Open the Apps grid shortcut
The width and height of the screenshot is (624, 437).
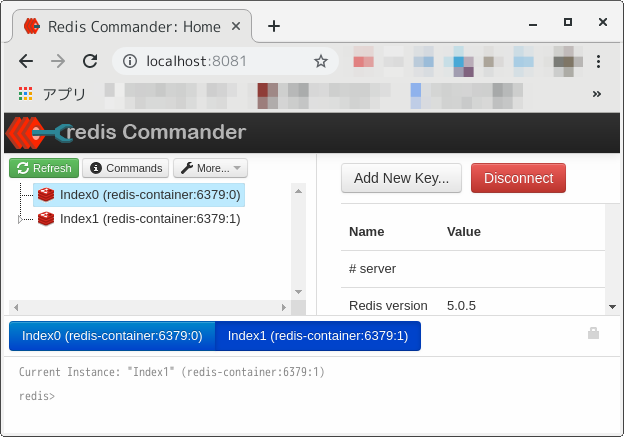25,94
